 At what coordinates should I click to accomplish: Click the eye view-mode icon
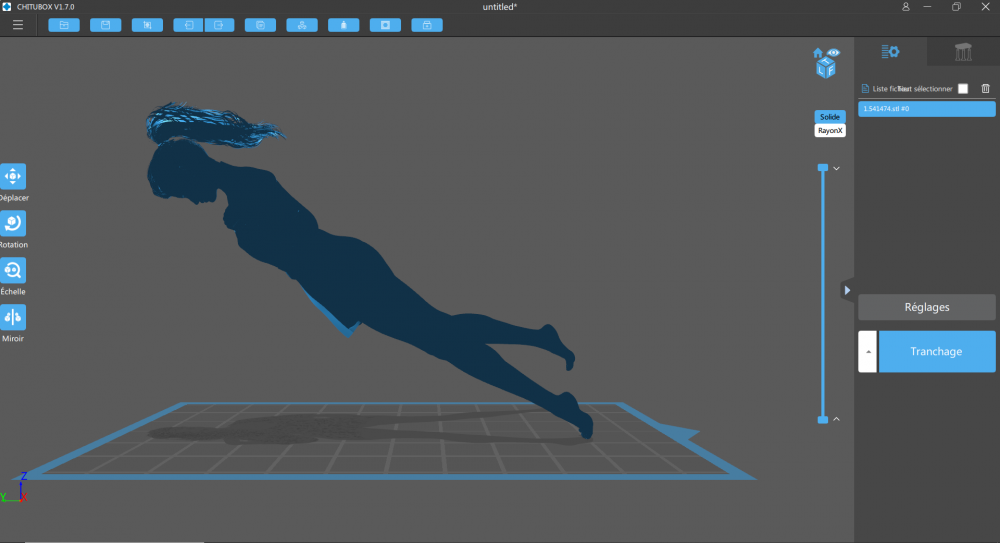tap(834, 52)
